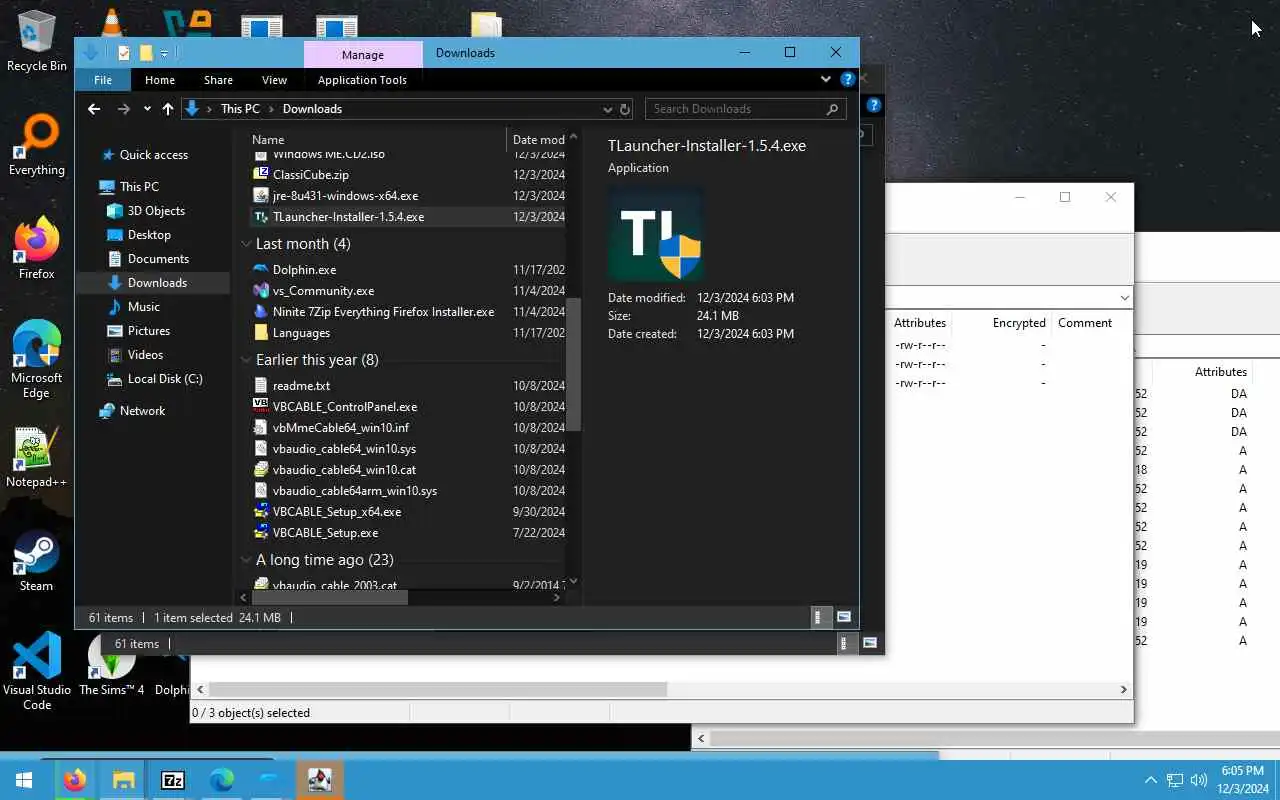Collapse the Earlier this year group
1280x800 pixels.
click(246, 360)
